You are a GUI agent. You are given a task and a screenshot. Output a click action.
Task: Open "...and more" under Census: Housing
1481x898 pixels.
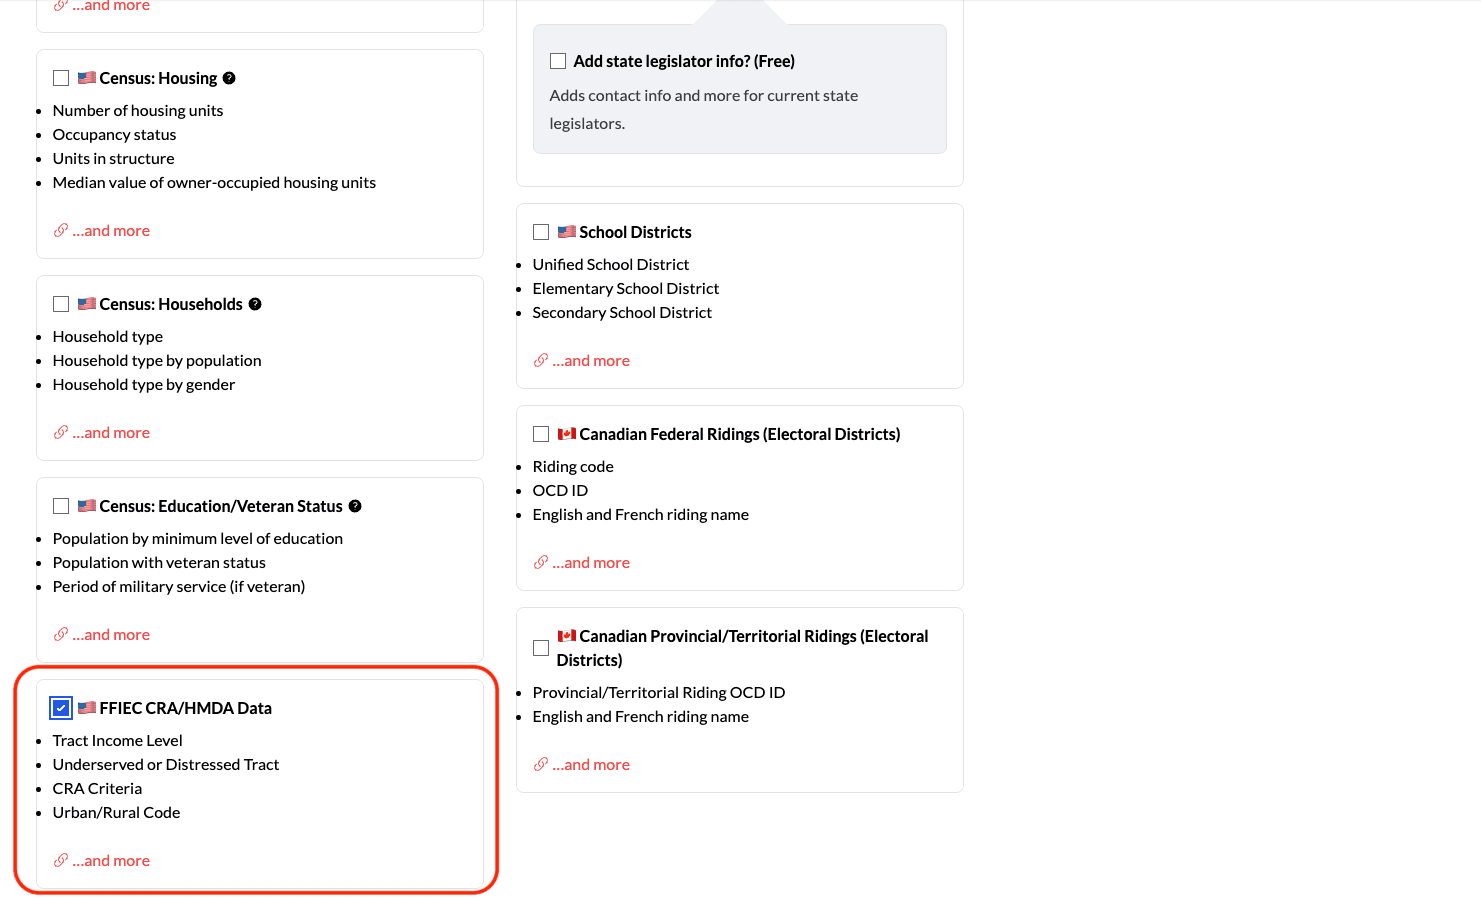pyautogui.click(x=110, y=229)
